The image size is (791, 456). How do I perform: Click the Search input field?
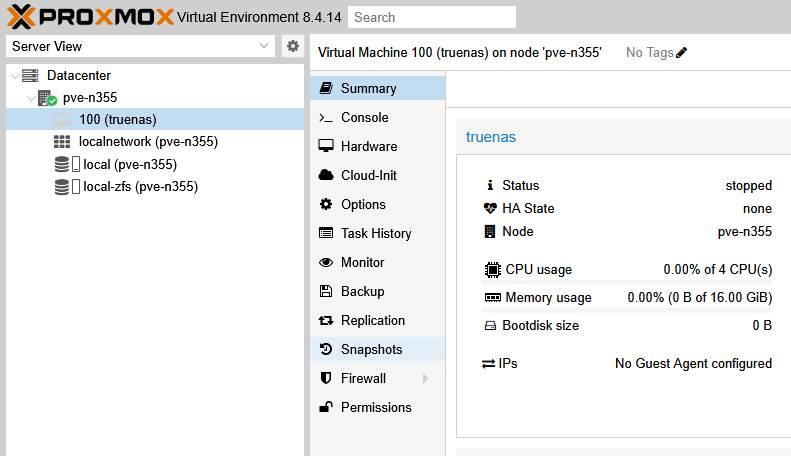pyautogui.click(x=432, y=17)
